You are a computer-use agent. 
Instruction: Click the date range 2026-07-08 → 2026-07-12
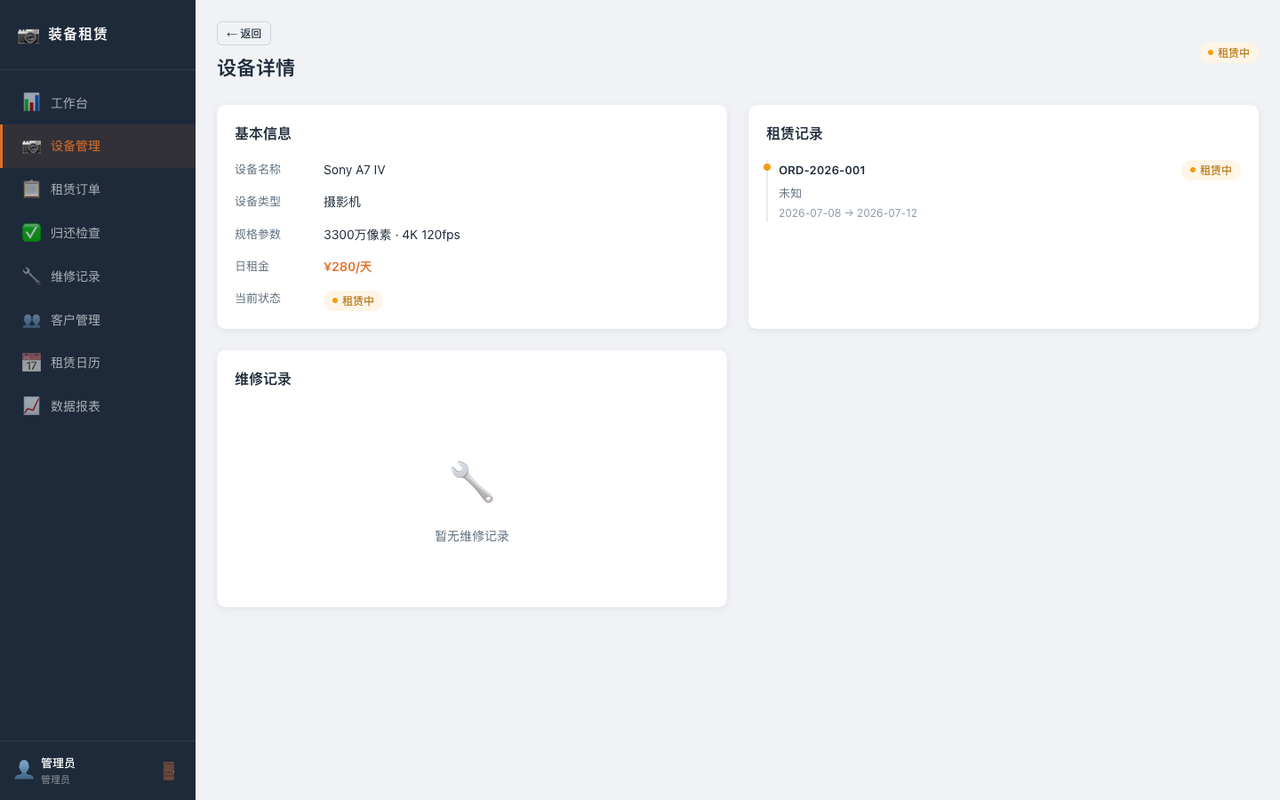(x=848, y=213)
